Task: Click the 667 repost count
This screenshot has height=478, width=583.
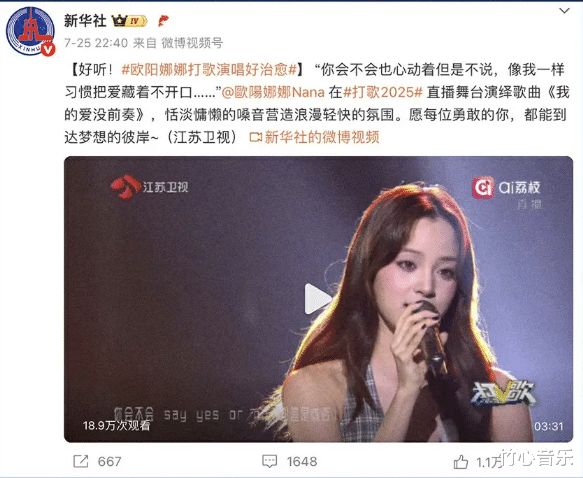Action: pyautogui.click(x=109, y=462)
